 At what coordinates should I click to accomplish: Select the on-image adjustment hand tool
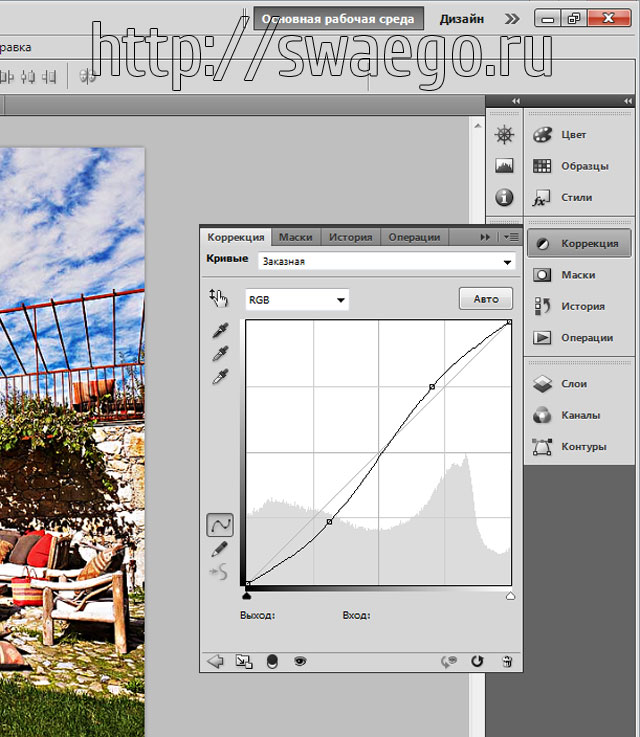[x=219, y=298]
